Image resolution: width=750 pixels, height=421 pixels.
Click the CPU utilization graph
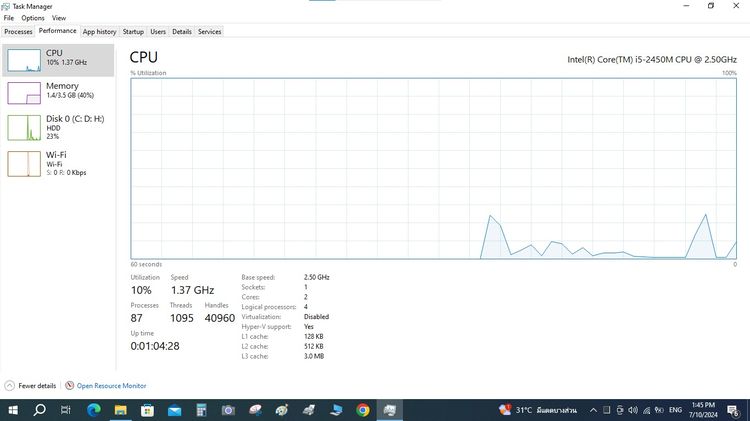click(x=433, y=168)
